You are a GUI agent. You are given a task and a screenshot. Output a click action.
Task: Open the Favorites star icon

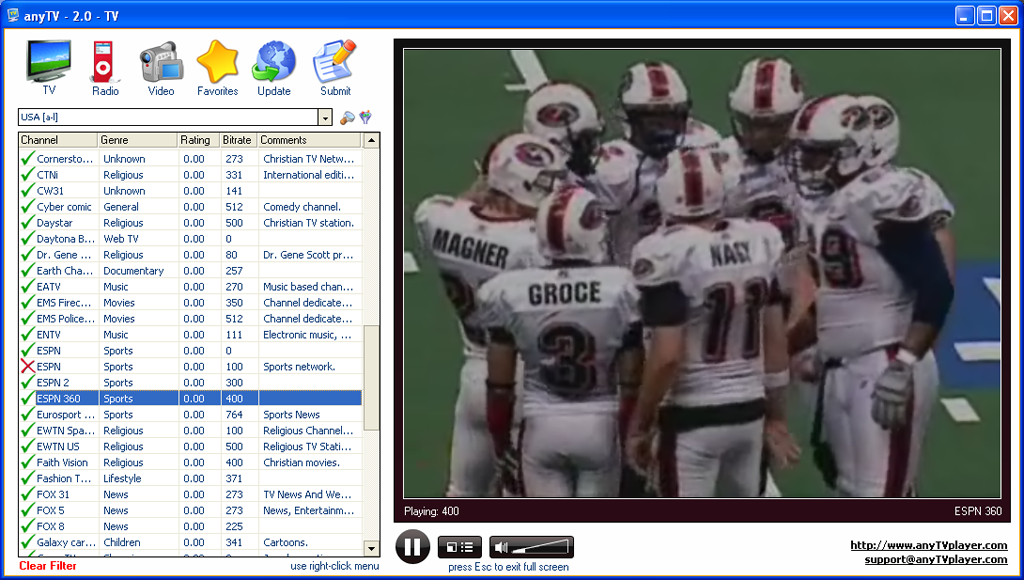pos(217,66)
